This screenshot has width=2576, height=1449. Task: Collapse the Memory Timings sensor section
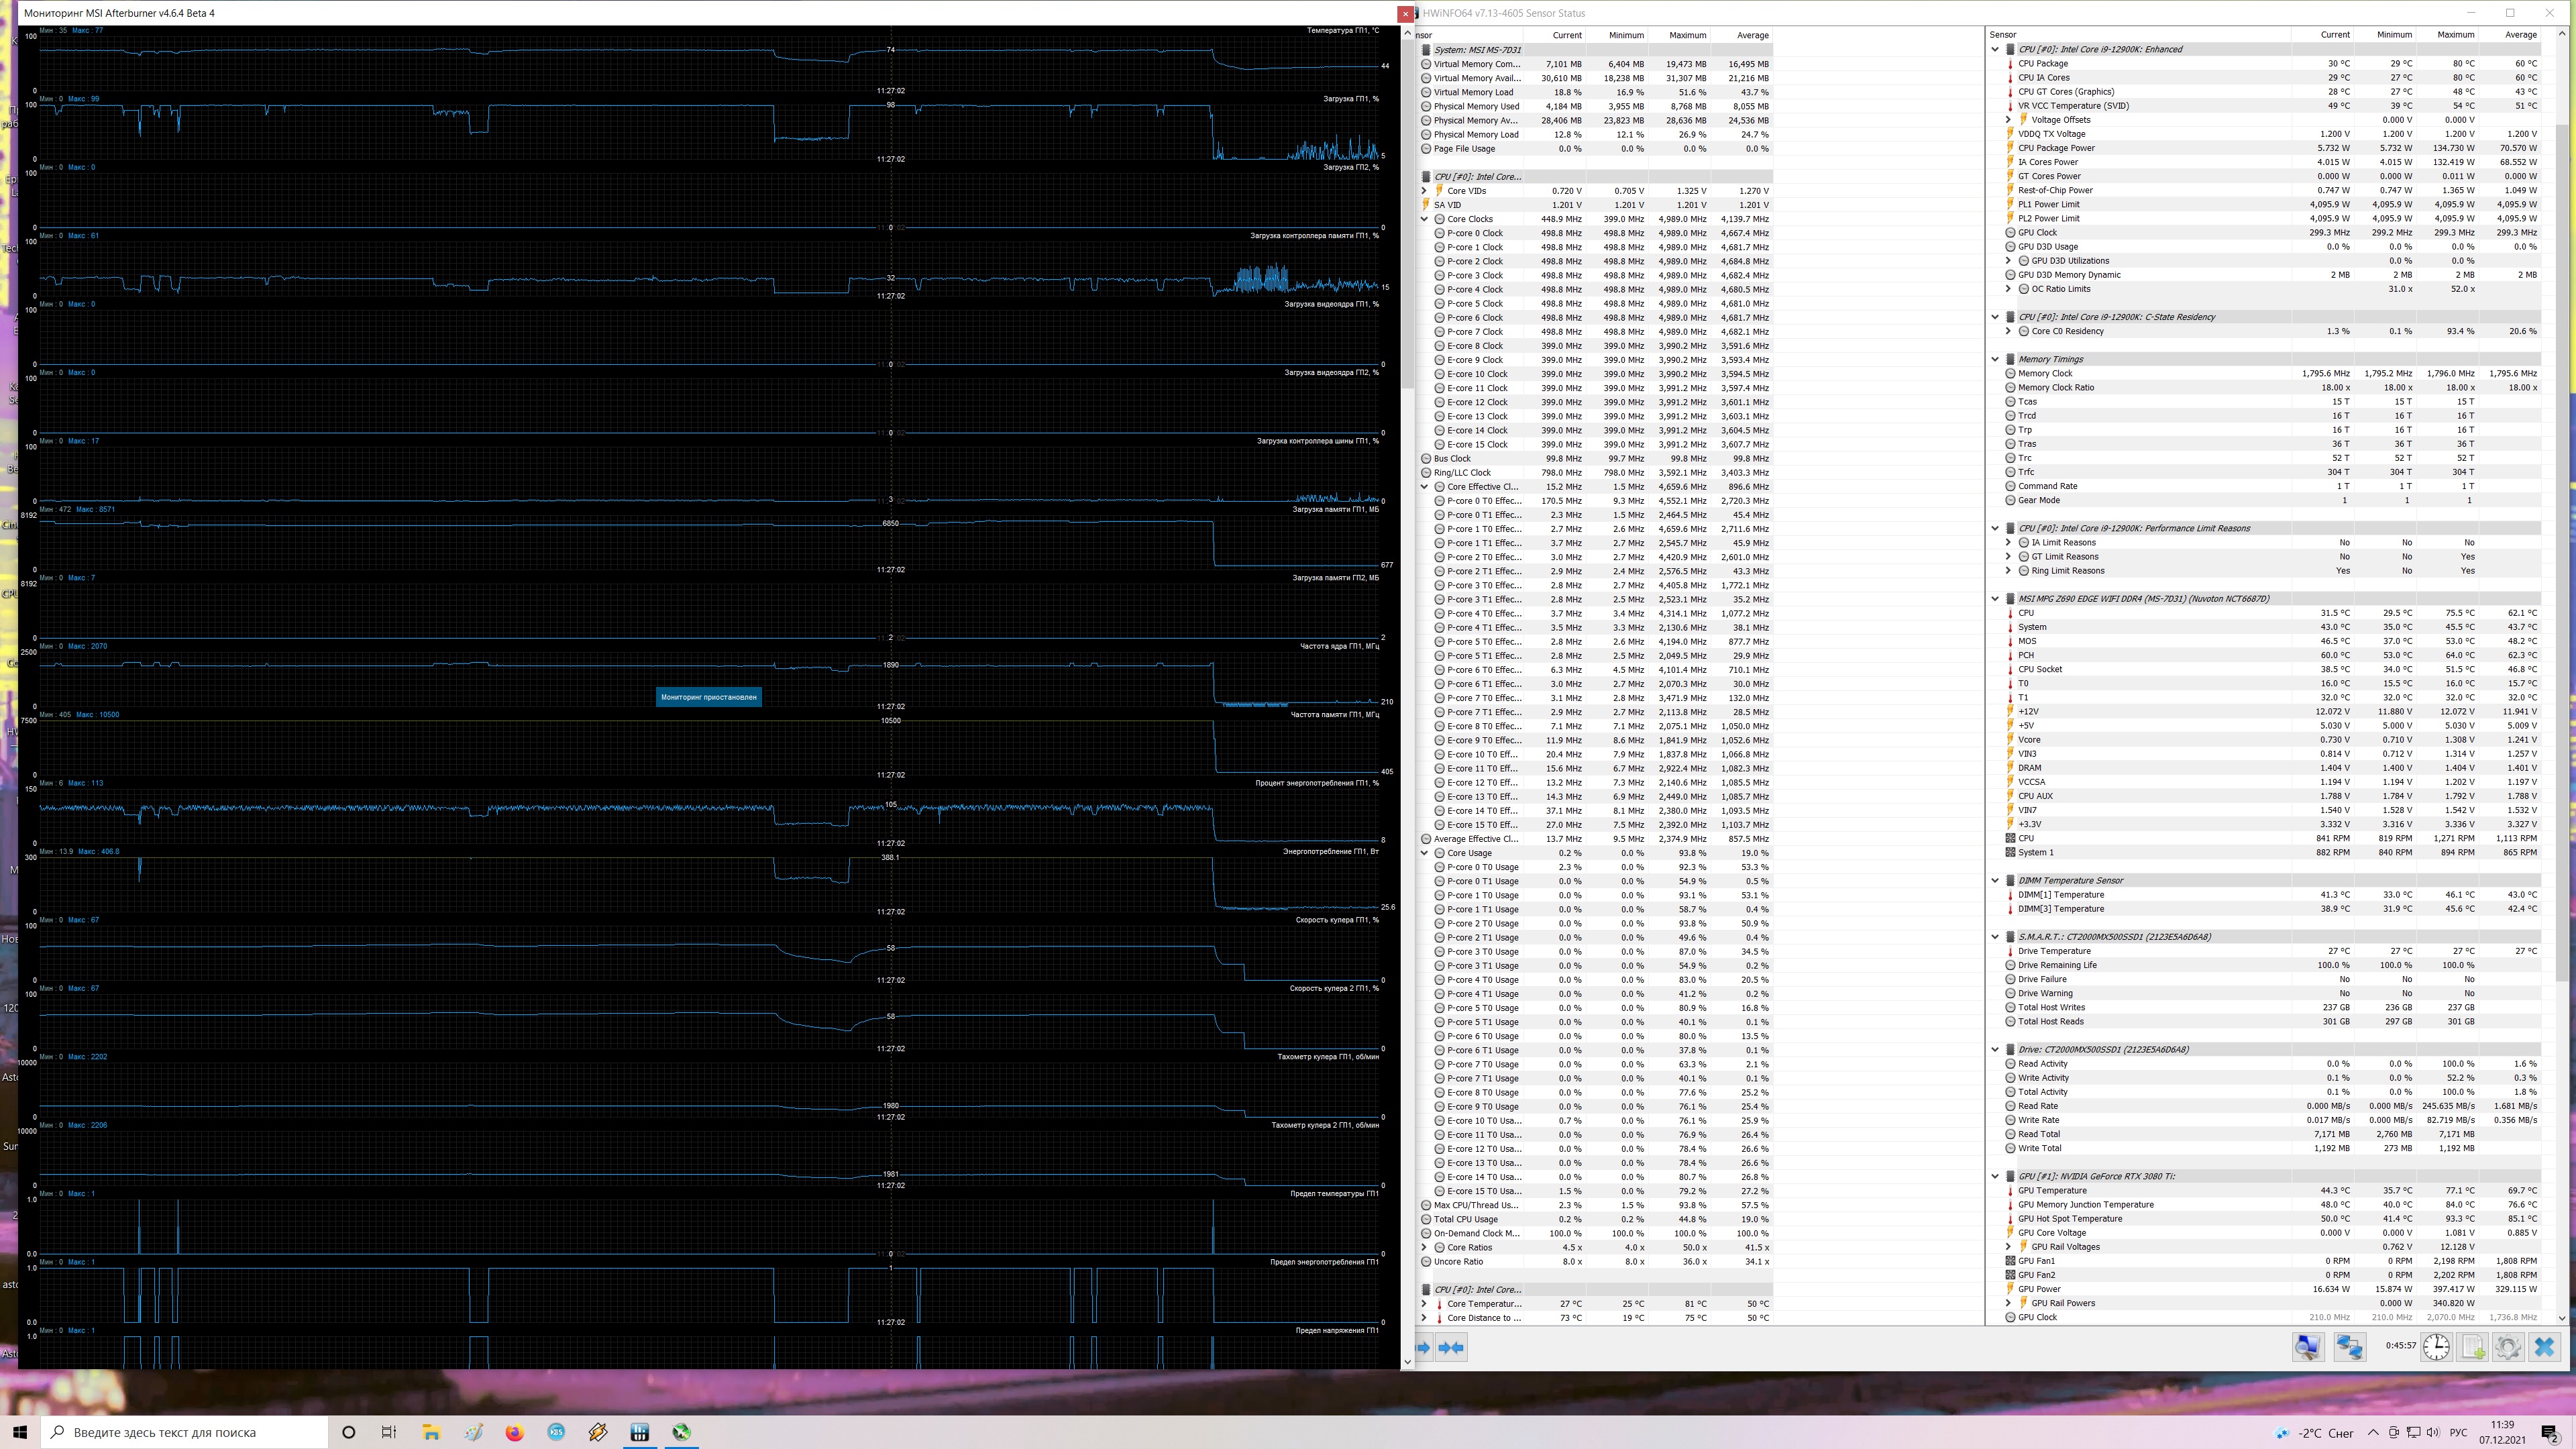click(1995, 359)
